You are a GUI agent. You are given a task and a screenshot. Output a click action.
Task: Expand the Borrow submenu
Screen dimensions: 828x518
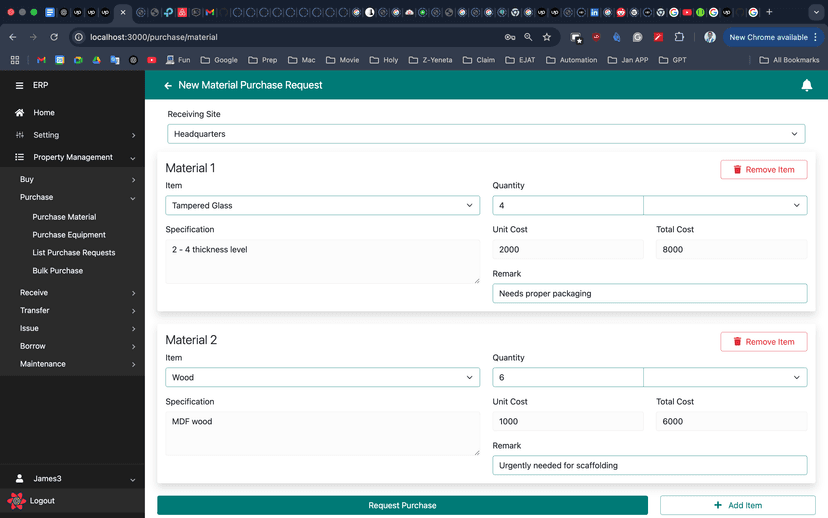(x=72, y=346)
